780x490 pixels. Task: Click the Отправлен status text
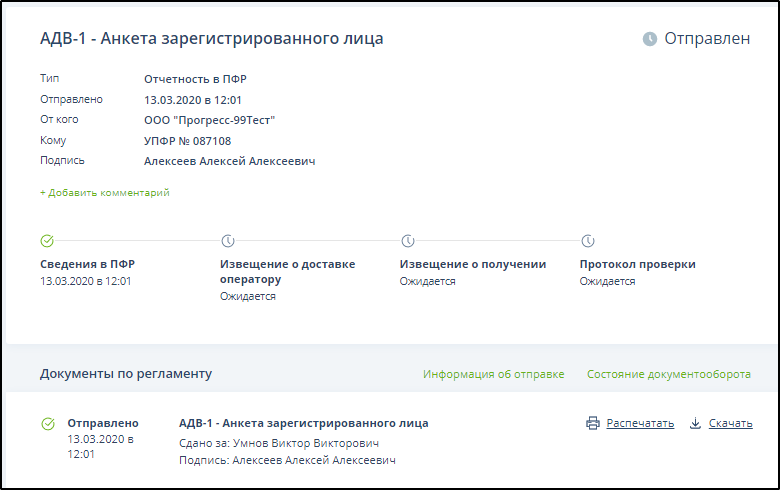(708, 39)
